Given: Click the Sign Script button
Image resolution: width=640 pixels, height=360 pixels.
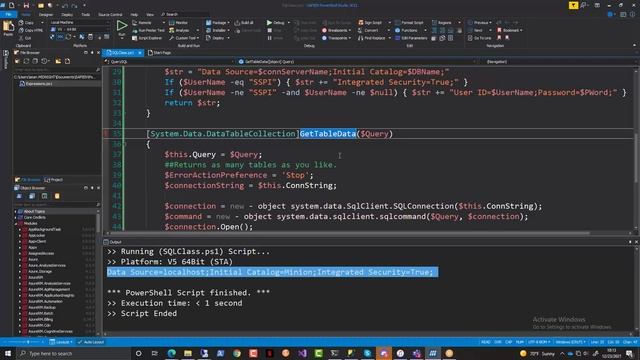Looking at the screenshot, I should tap(370, 22).
